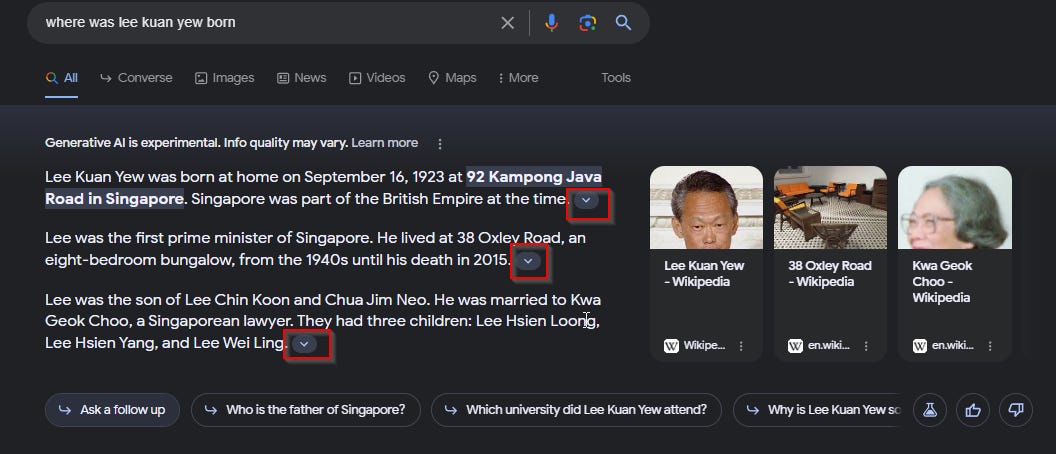Image resolution: width=1056 pixels, height=454 pixels.
Task: Ask Which university did Lee Kuan Yew attend
Action: click(576, 410)
